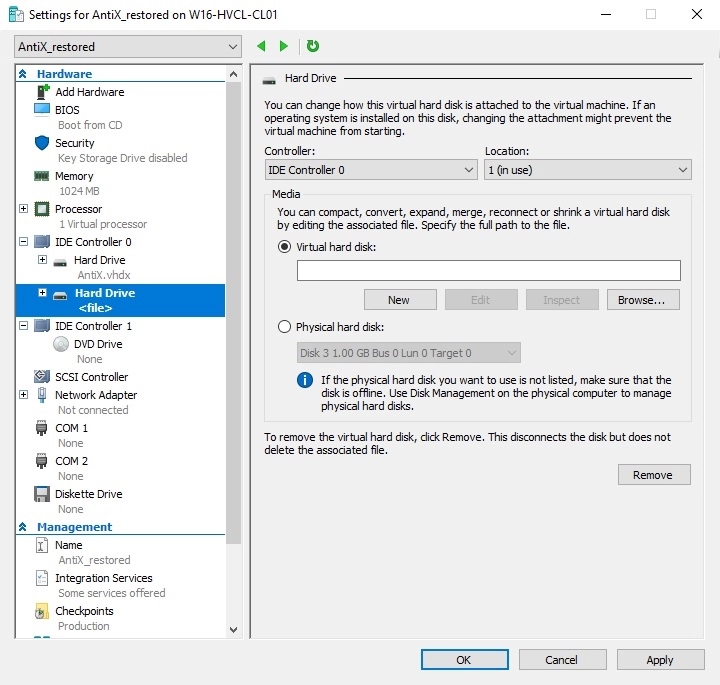
Task: Open Security settings shield icon
Action: tap(42, 143)
